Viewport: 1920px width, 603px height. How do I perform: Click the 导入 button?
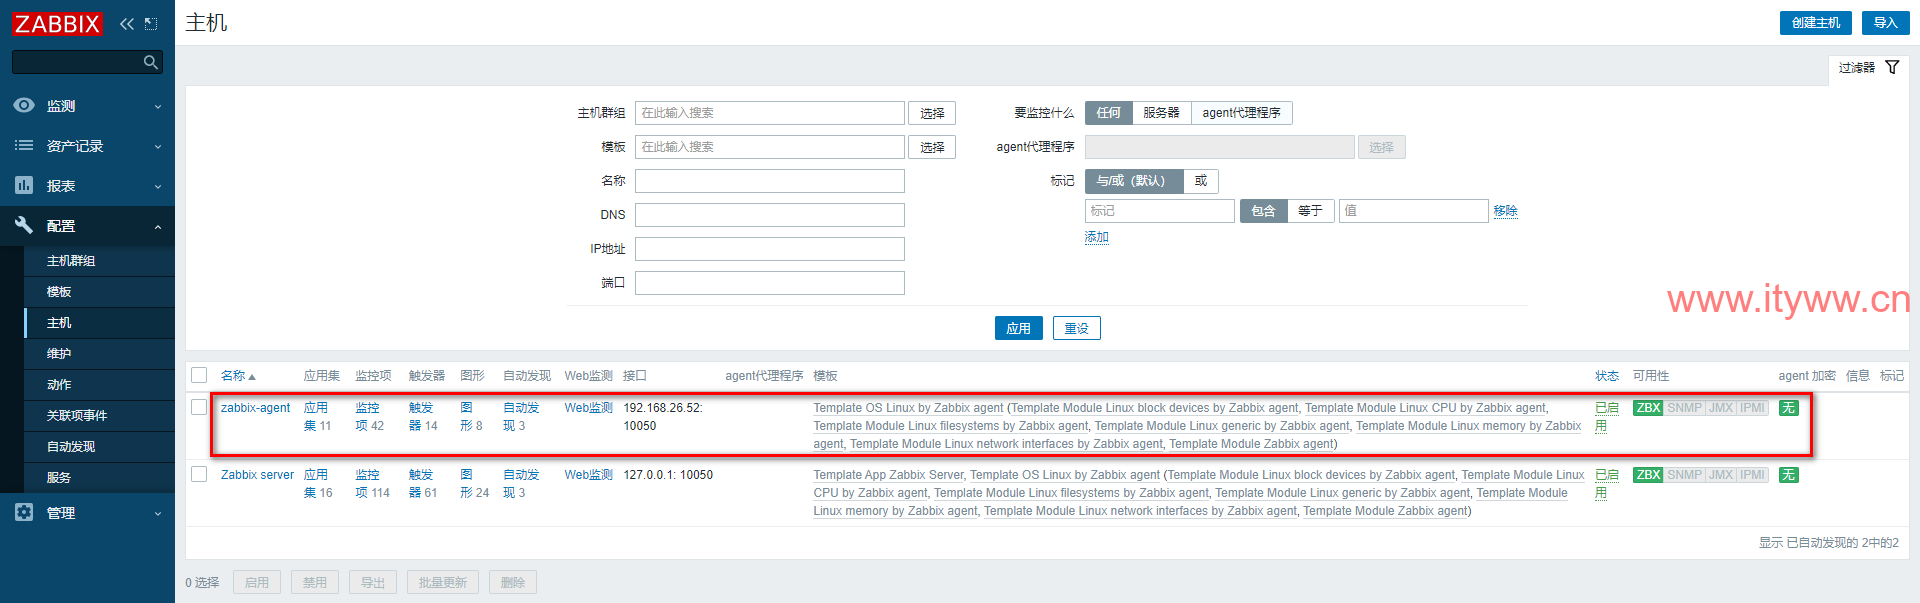pyautogui.click(x=1885, y=23)
